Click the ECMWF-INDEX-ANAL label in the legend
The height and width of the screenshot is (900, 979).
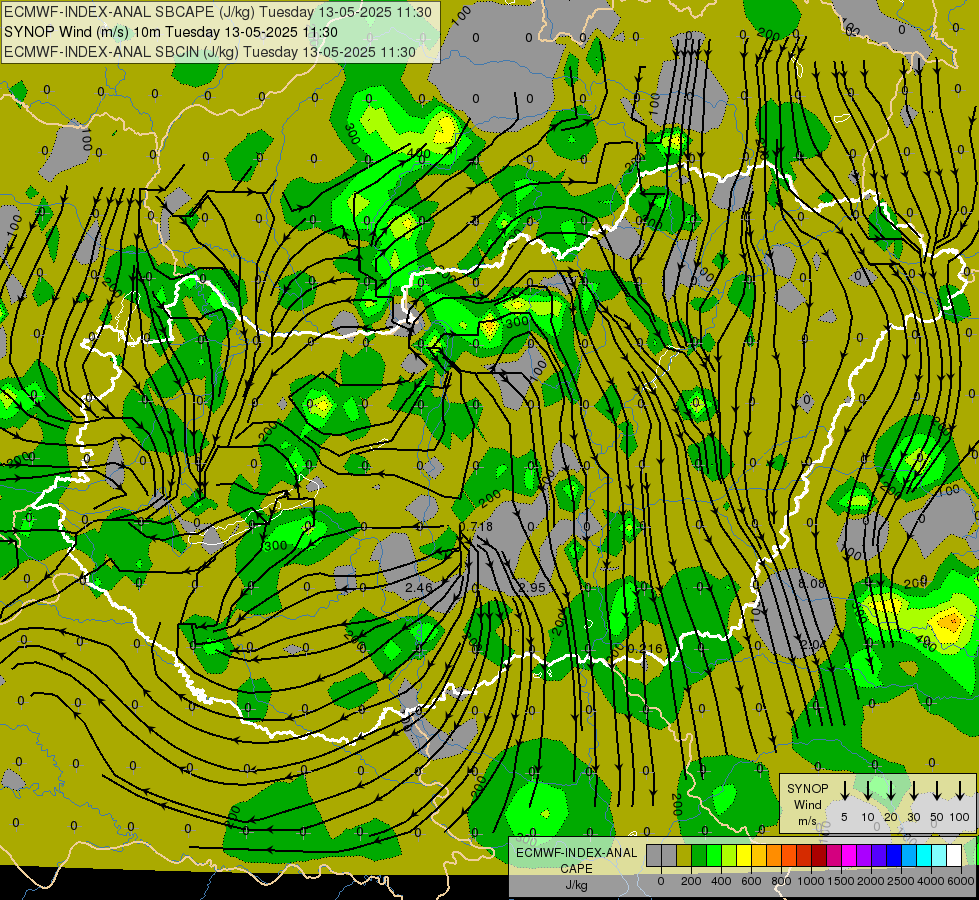click(576, 853)
